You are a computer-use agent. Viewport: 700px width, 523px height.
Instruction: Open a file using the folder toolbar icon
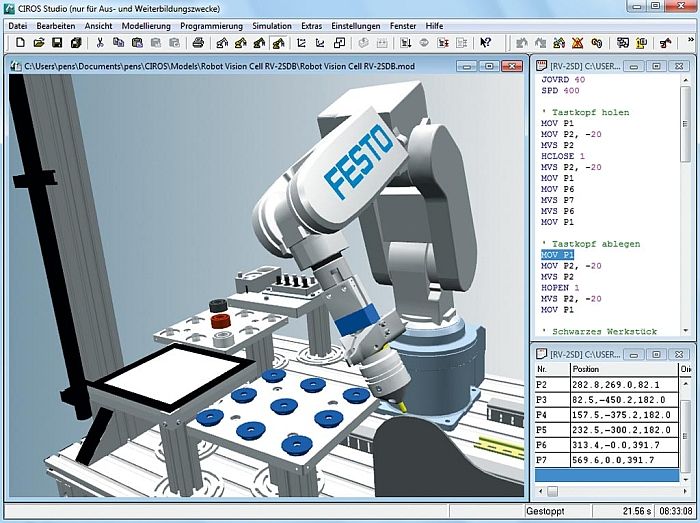pyautogui.click(x=39, y=43)
